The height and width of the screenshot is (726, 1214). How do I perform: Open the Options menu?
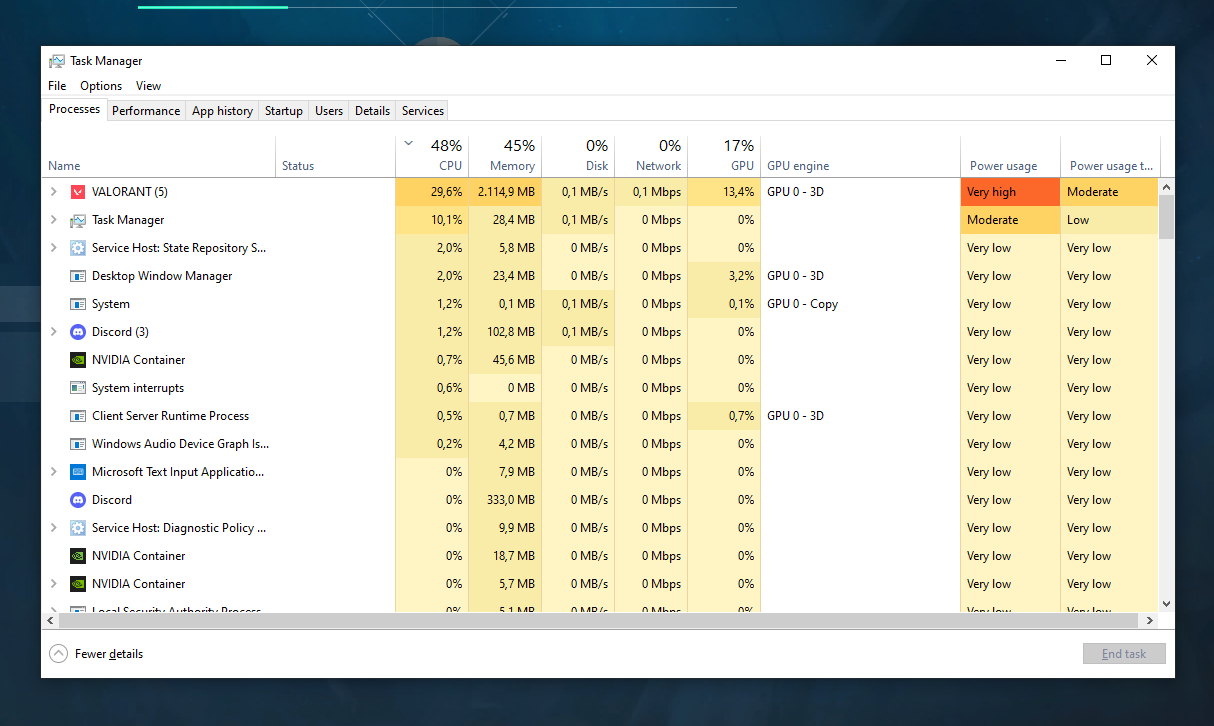point(101,86)
